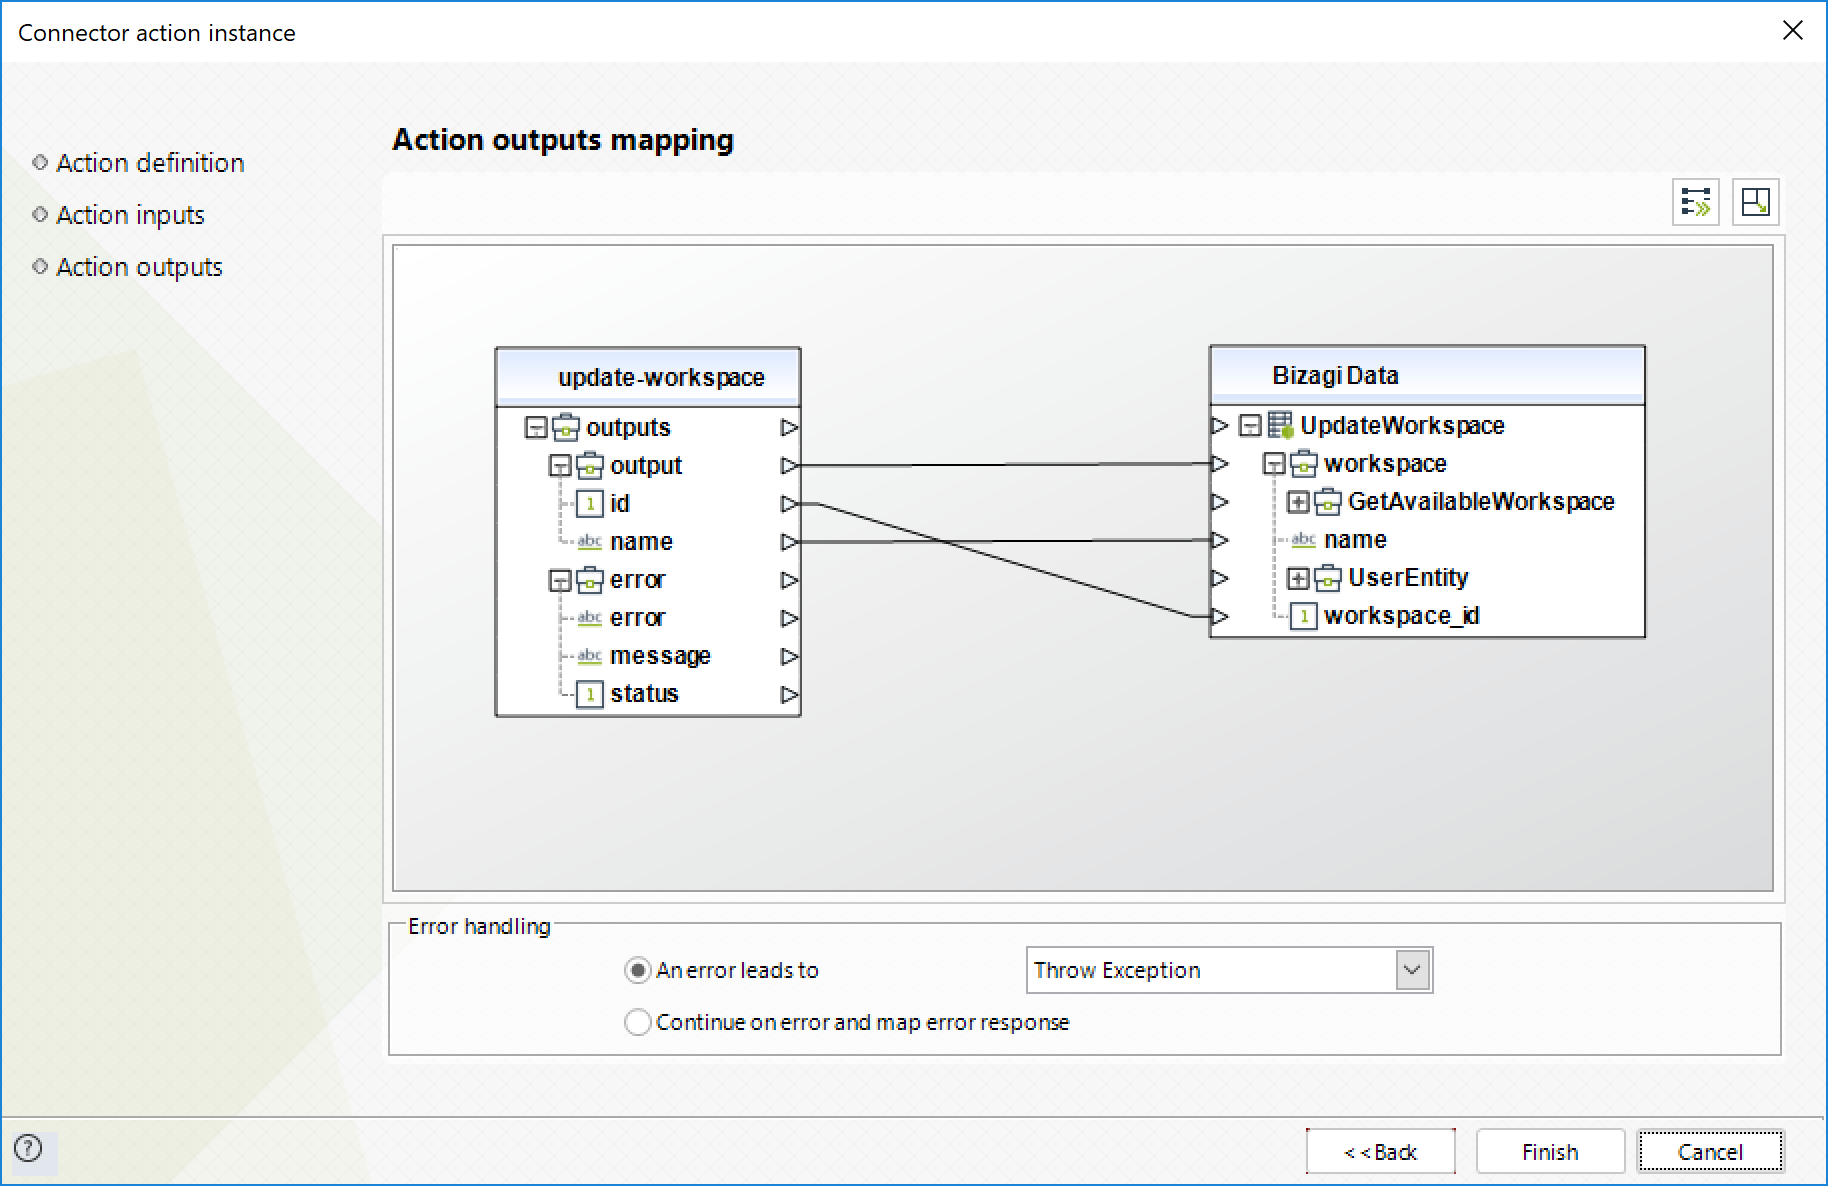The width and height of the screenshot is (1828, 1186).
Task: Select the workspace_id attribute in Bizagi Data
Action: pos(1401,615)
